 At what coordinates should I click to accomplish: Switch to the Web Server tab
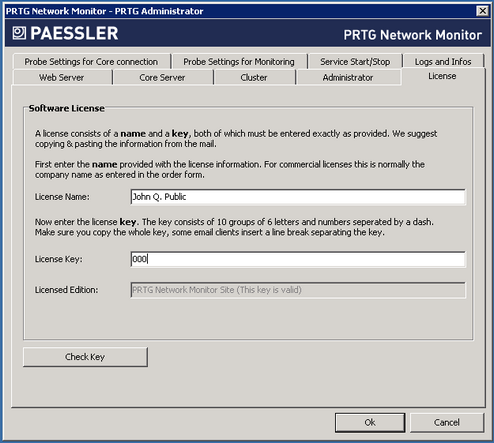(x=62, y=78)
